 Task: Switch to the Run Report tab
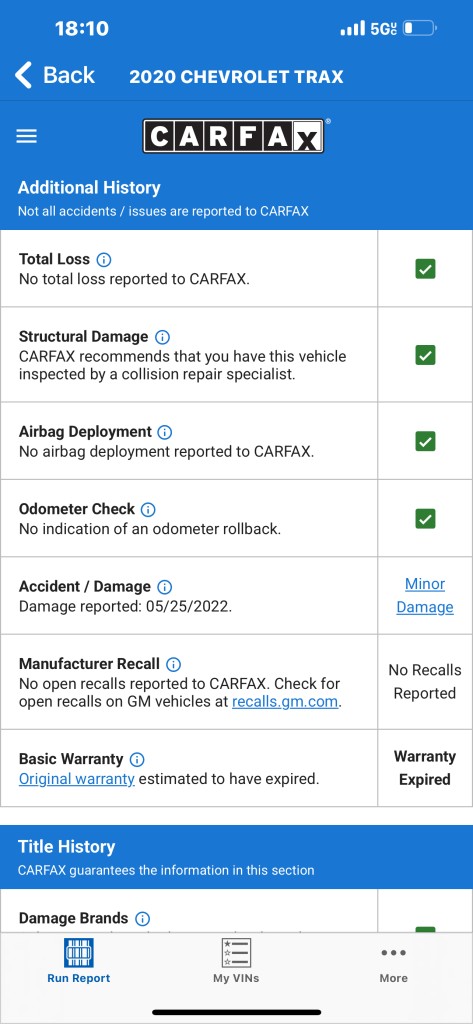78,961
